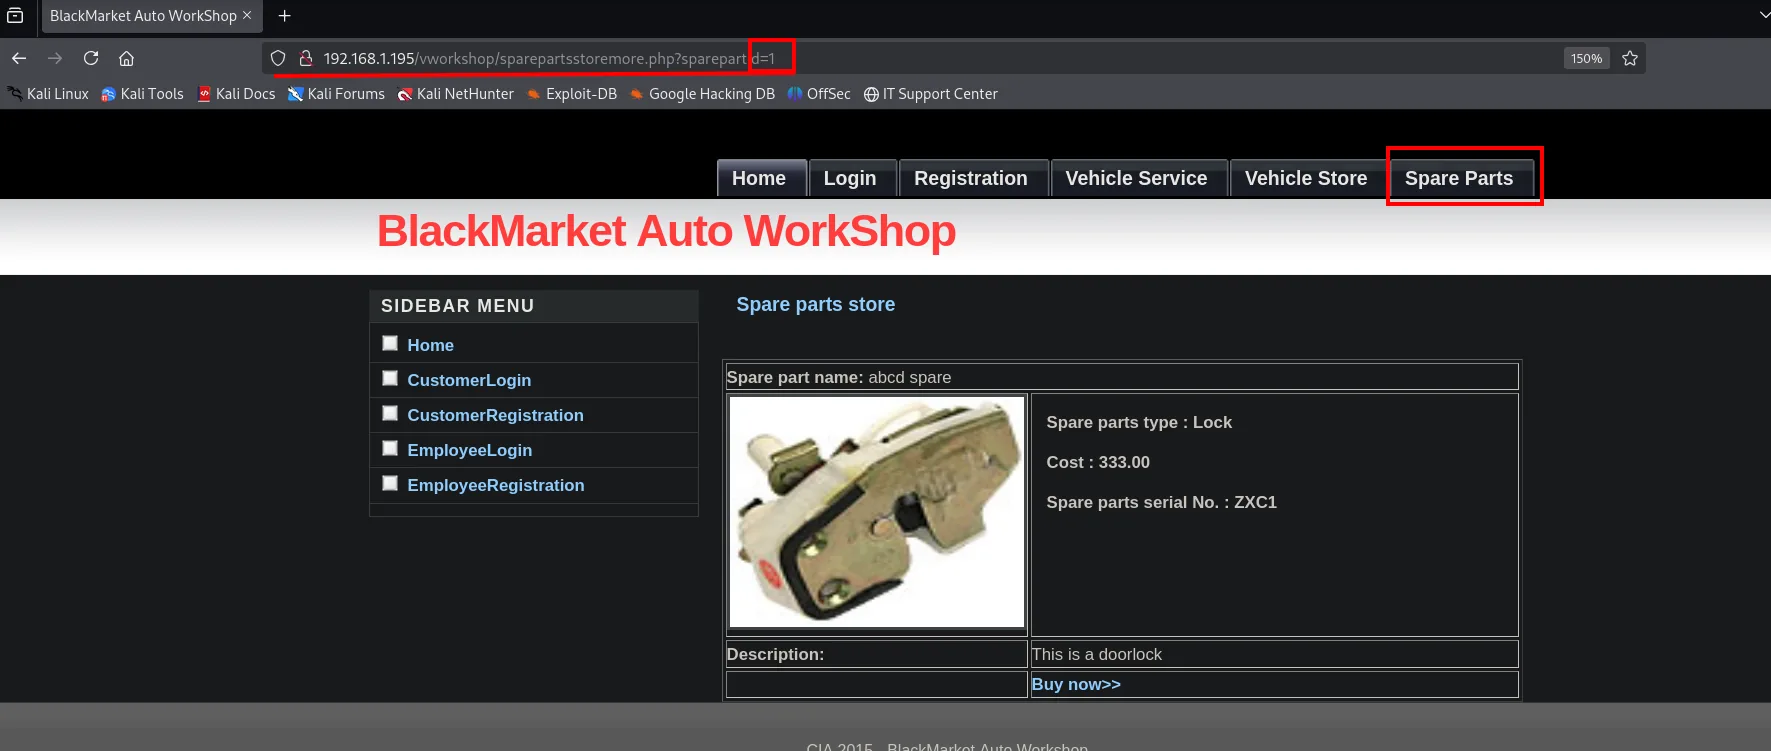Click the door lock product image
The image size is (1771, 751).
pyautogui.click(x=877, y=512)
